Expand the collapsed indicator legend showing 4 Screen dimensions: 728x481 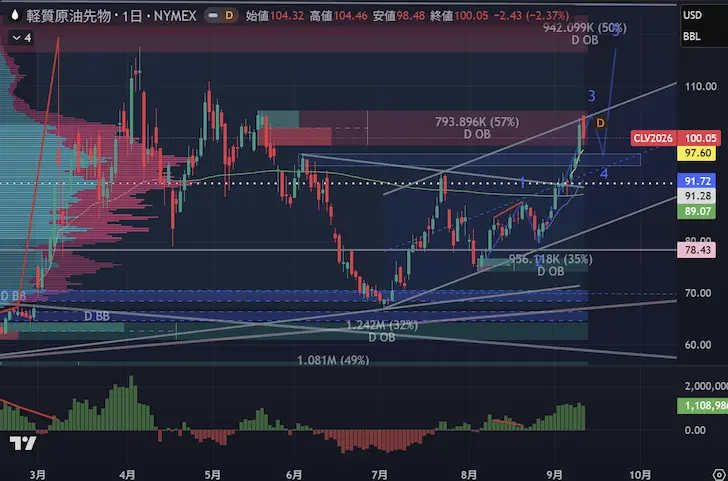pyautogui.click(x=22, y=38)
